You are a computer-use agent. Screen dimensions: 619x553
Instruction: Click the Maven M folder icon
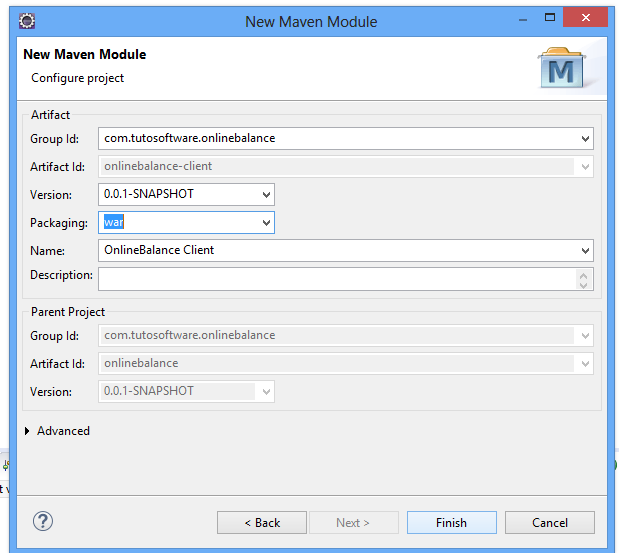(561, 68)
